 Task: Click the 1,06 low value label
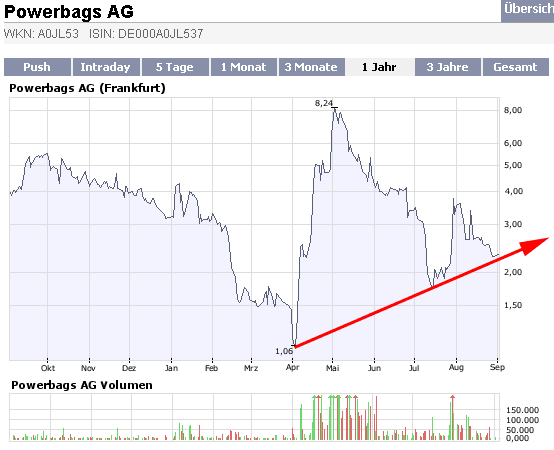(284, 351)
